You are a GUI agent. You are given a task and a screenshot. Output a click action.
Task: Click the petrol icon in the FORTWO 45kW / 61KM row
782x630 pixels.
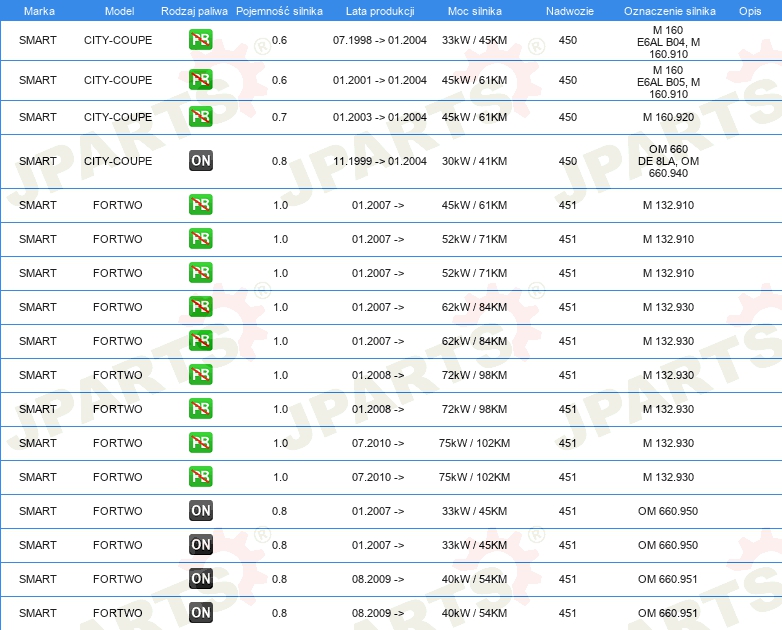pyautogui.click(x=200, y=205)
